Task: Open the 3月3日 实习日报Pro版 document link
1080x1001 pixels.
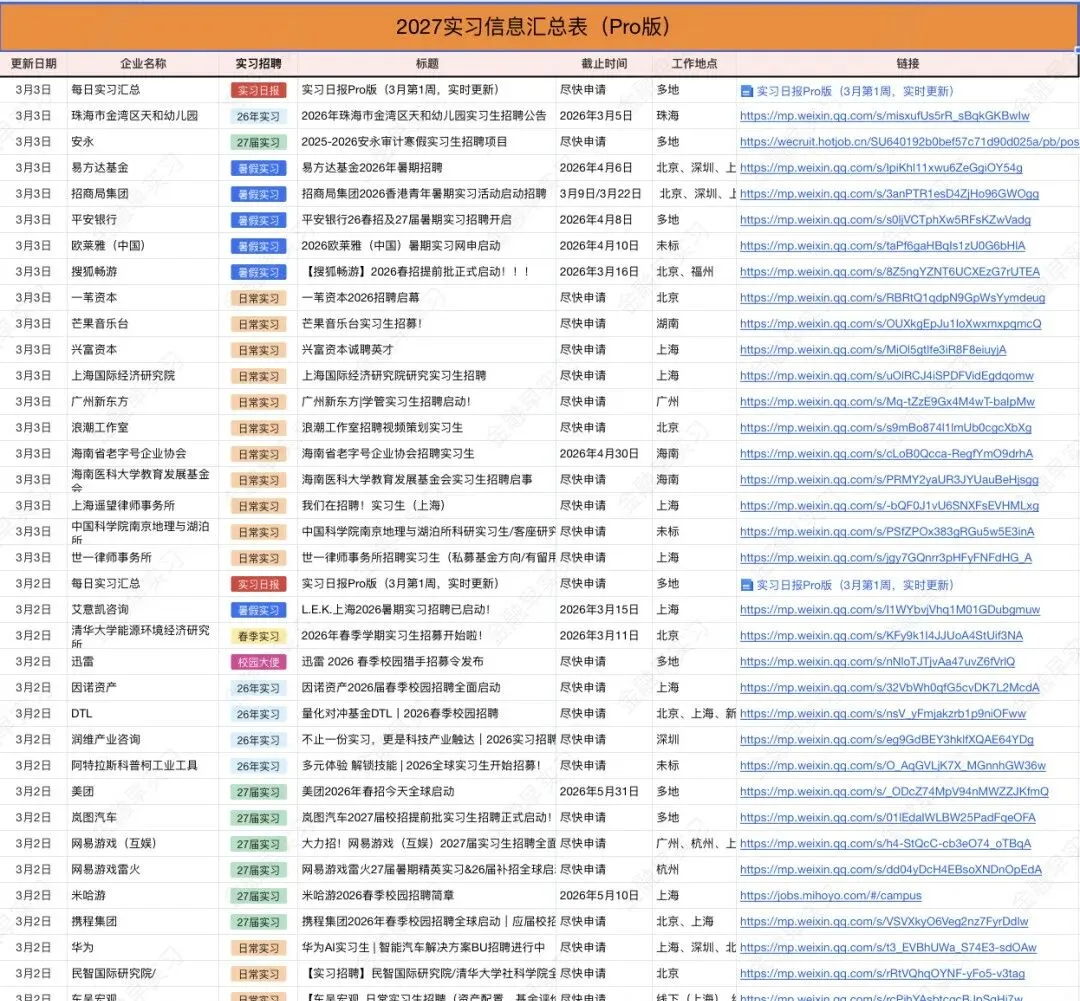Action: tap(854, 91)
